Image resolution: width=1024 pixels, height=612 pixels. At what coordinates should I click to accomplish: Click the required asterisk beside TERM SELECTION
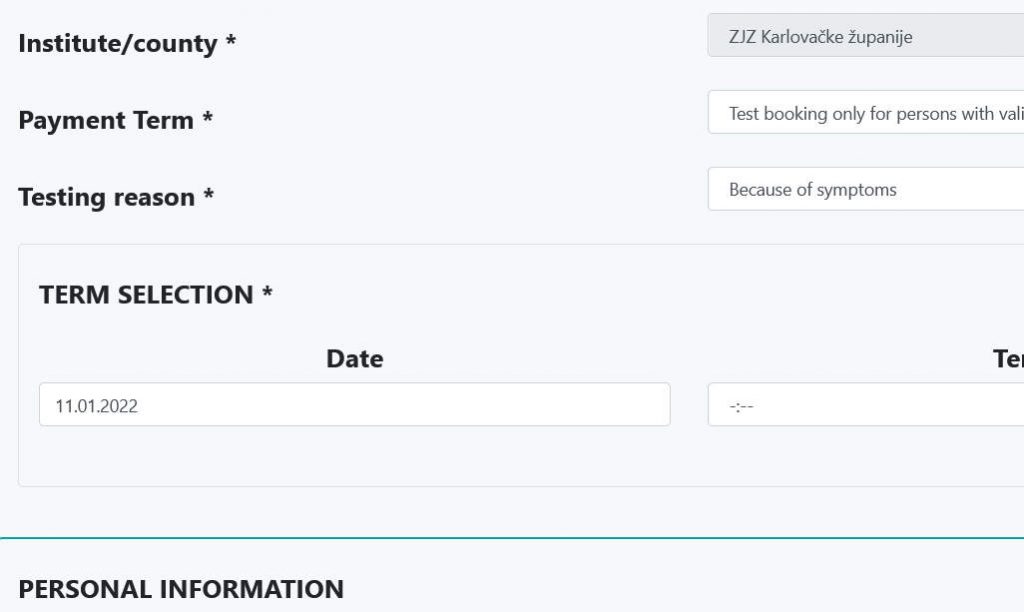[267, 293]
